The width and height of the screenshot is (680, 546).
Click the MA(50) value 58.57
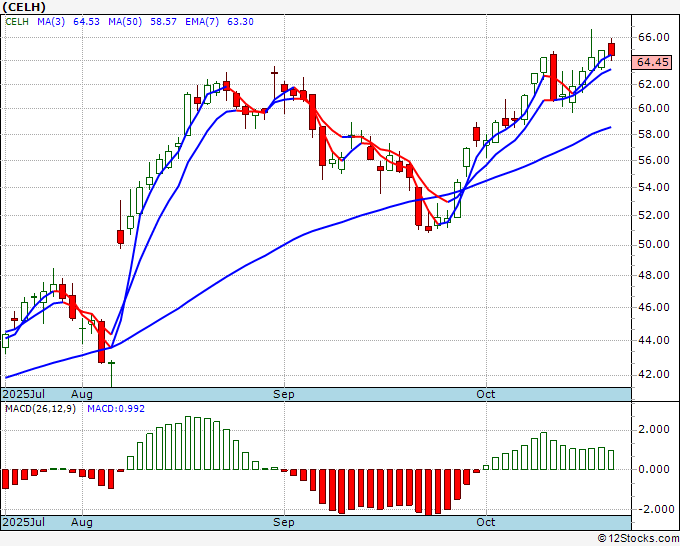tap(163, 22)
